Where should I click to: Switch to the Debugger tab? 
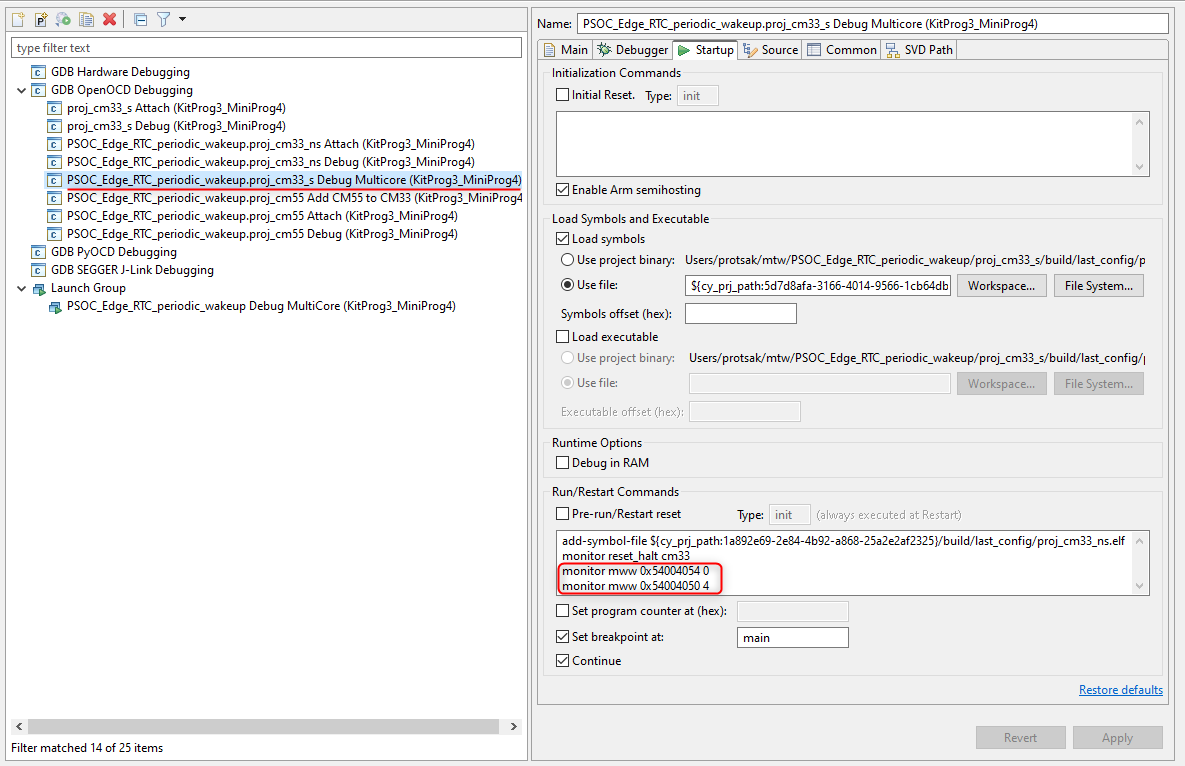pos(632,50)
